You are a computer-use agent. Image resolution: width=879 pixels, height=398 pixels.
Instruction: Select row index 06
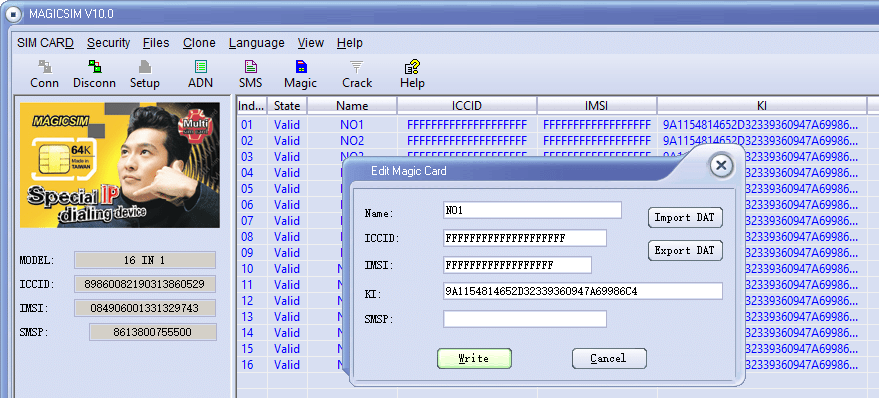(x=247, y=205)
